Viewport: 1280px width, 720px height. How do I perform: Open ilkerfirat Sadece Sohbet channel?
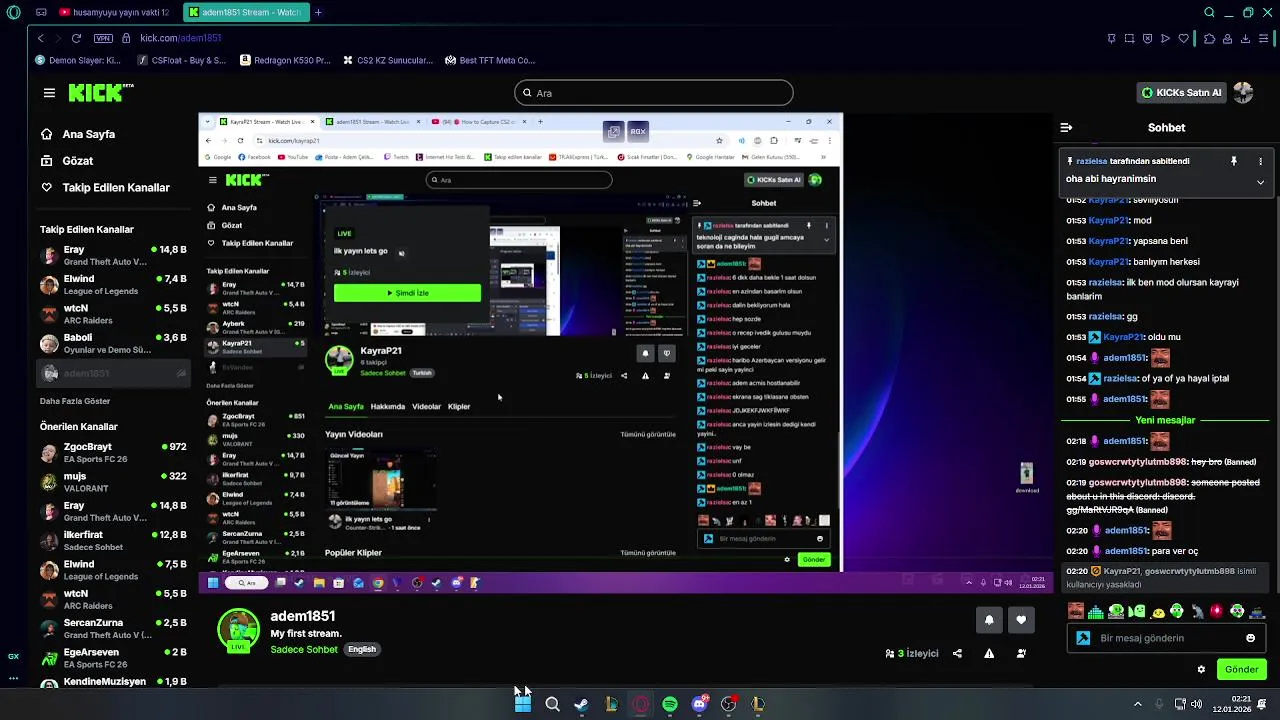pos(113,541)
